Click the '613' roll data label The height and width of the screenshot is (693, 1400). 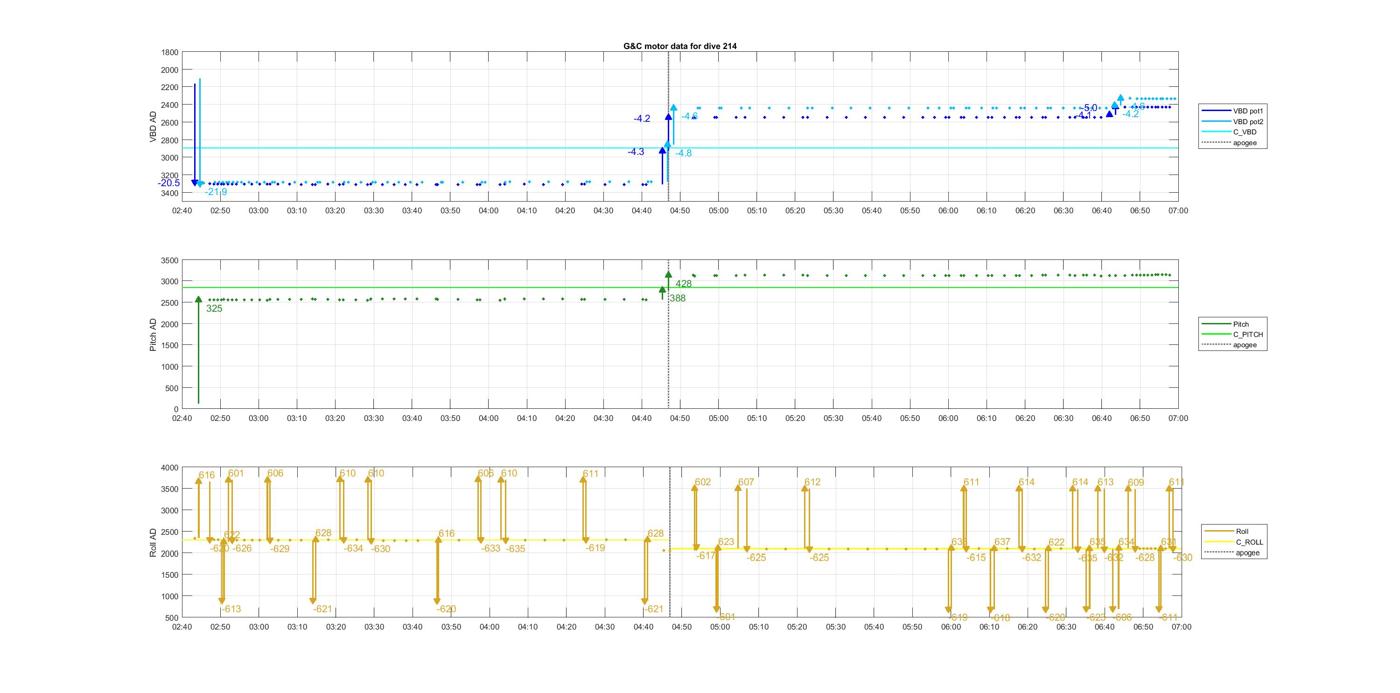click(x=1105, y=482)
